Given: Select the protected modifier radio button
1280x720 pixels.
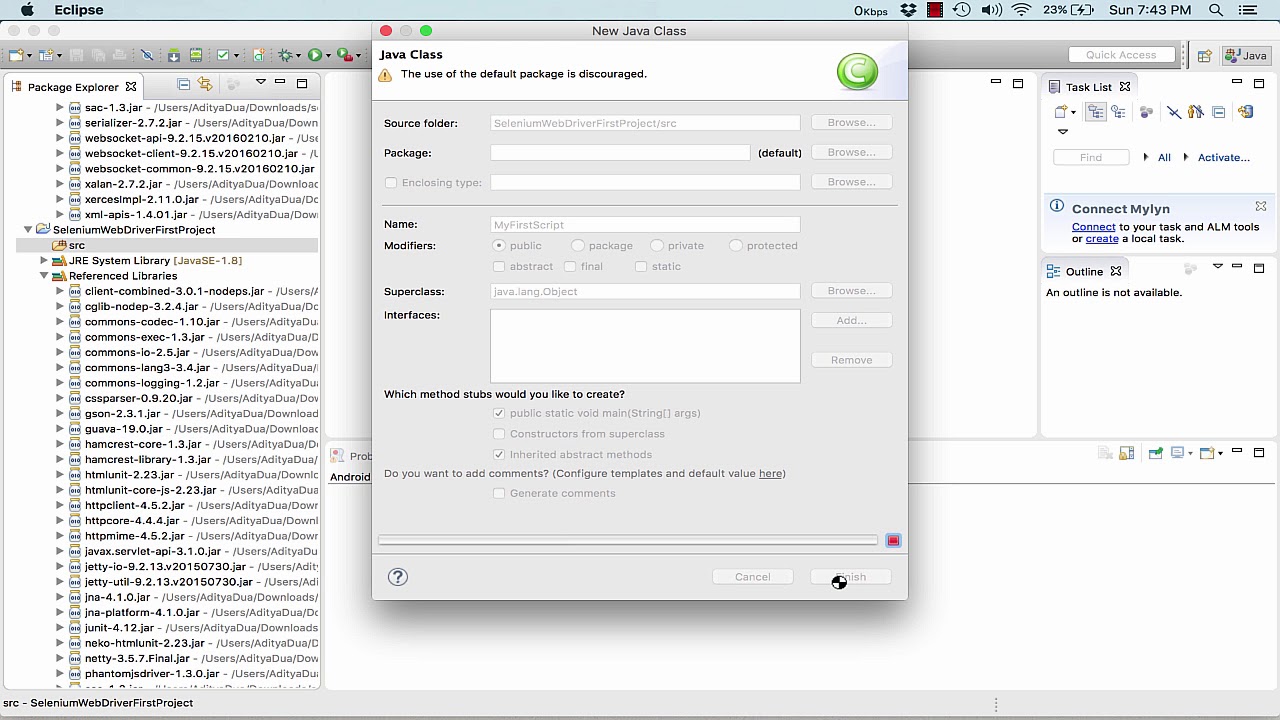Looking at the screenshot, I should (x=736, y=246).
